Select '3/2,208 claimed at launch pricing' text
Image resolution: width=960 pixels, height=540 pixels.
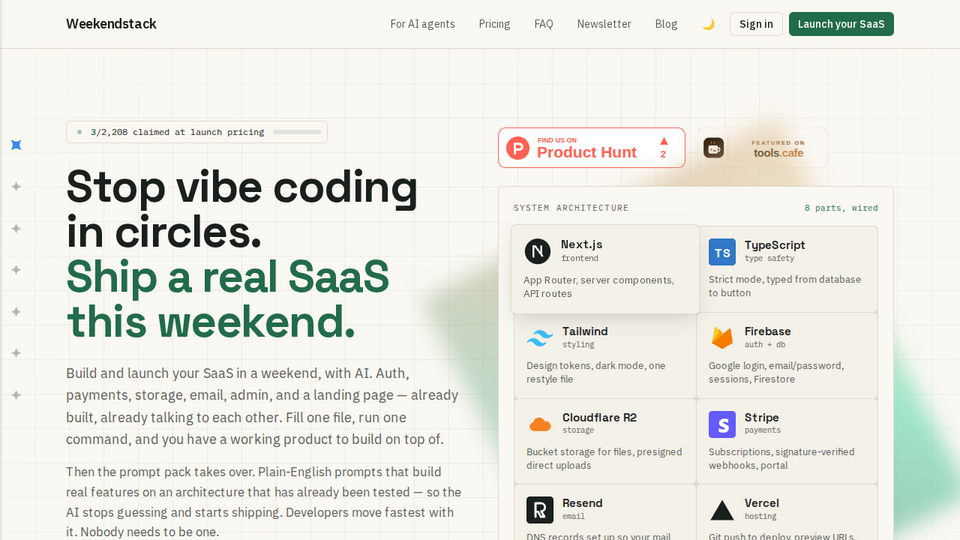click(178, 132)
